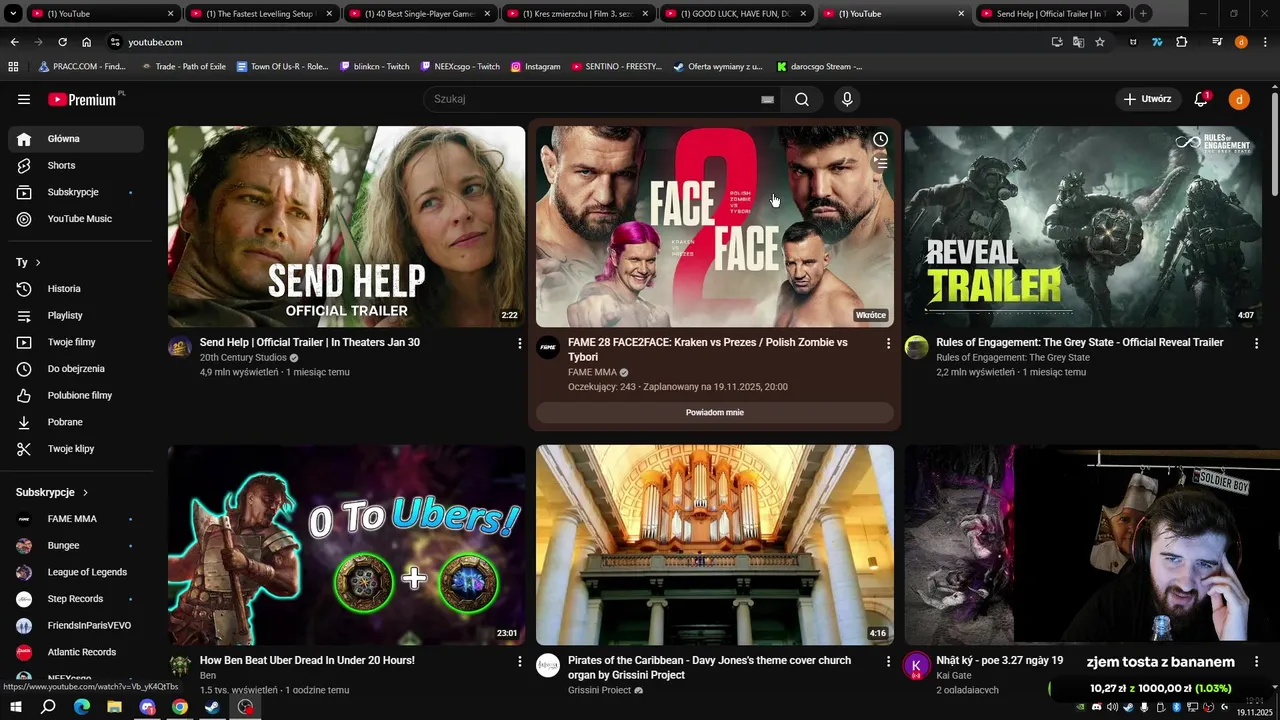The image size is (1280, 720).
Task: Open Bungee channel subscription
Action: pos(76,545)
